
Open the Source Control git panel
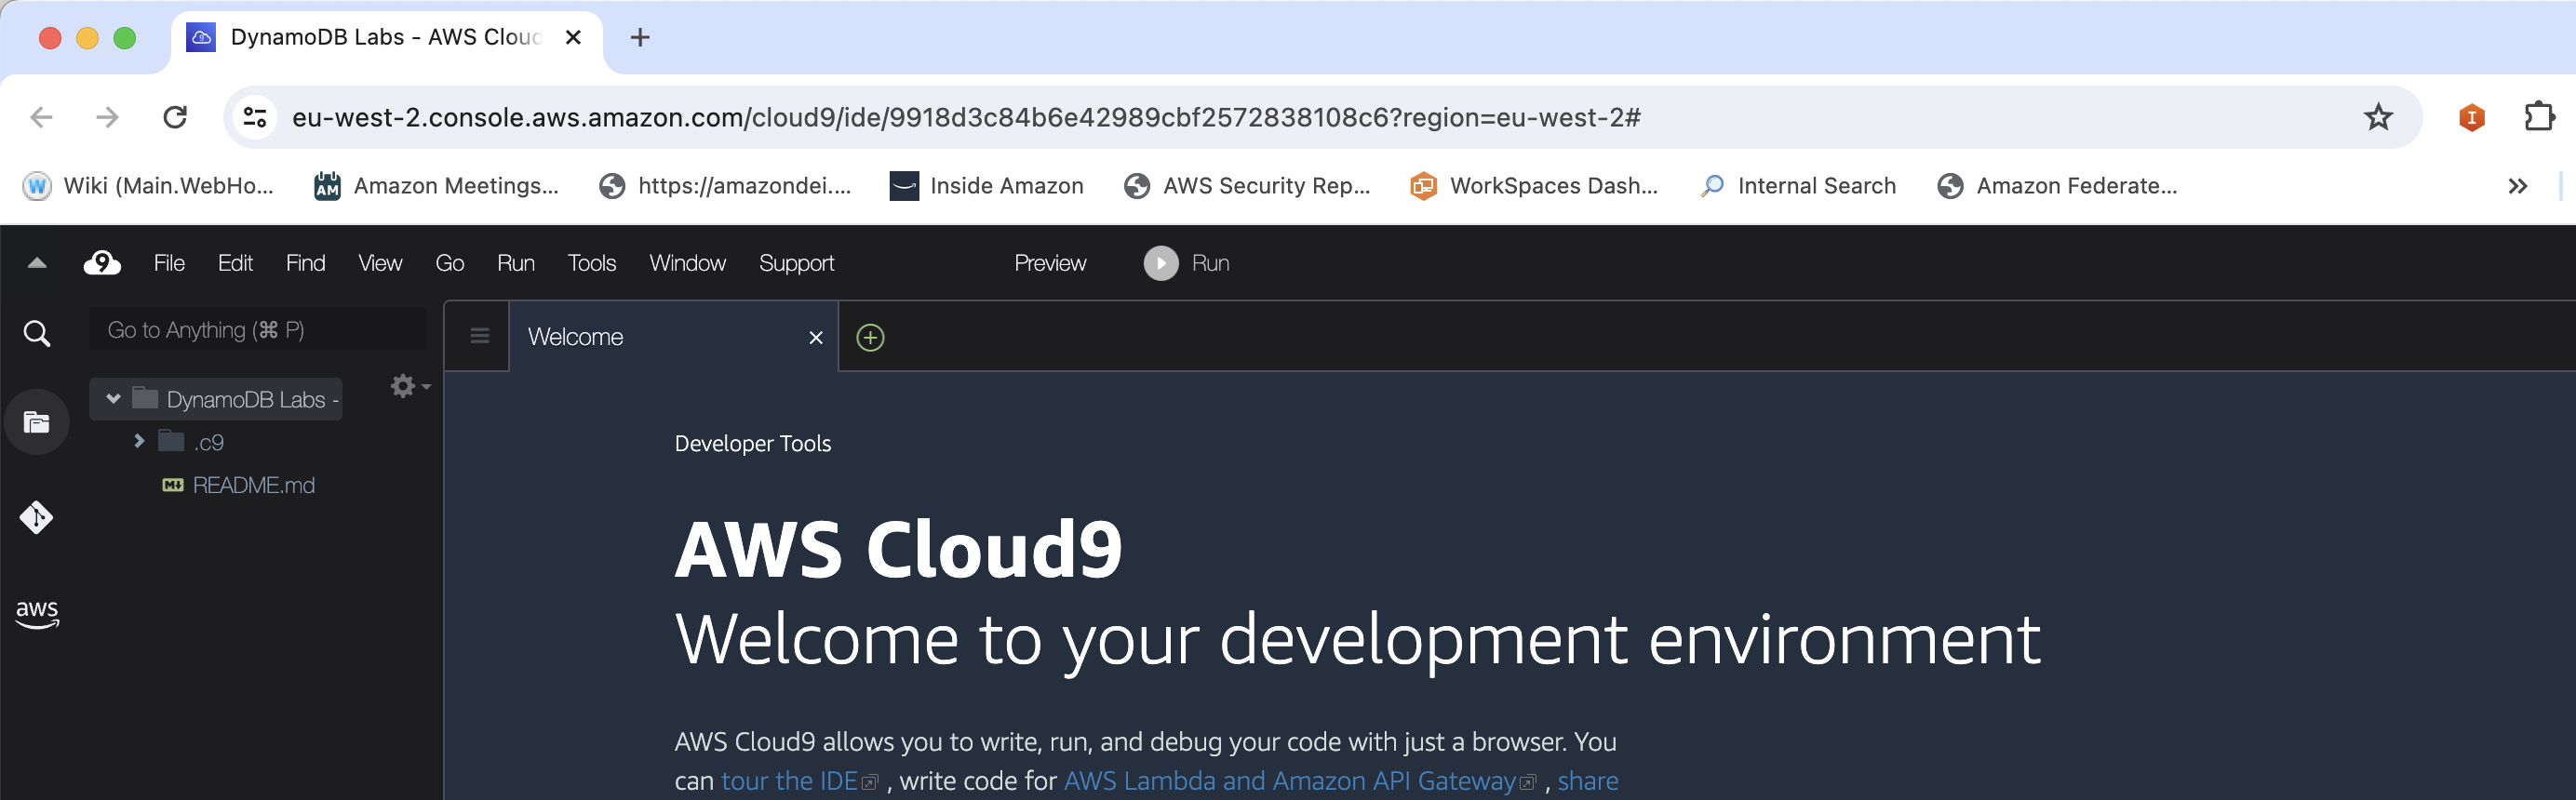point(37,517)
